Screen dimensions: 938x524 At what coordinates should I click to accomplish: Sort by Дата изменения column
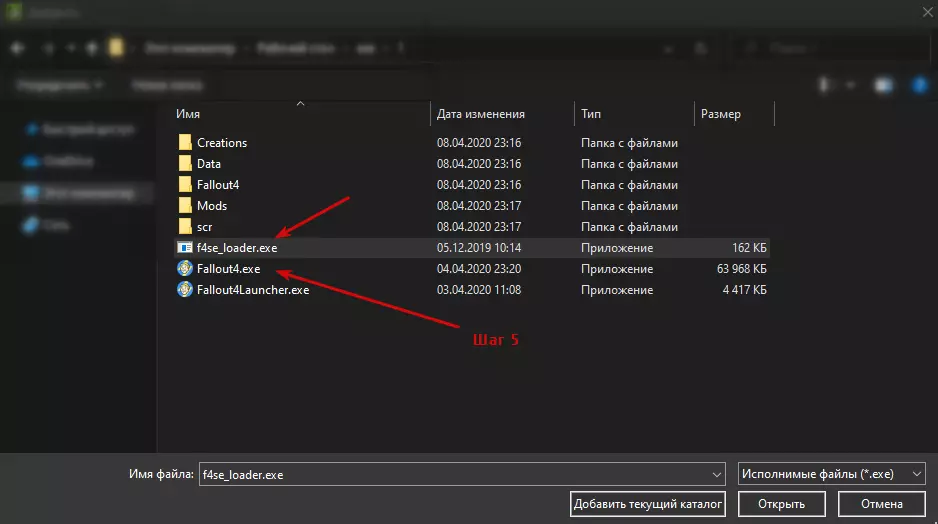click(480, 114)
